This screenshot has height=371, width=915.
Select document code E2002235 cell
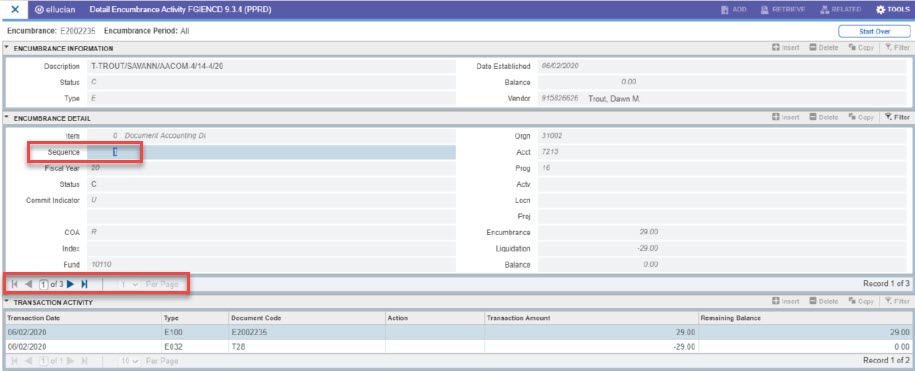click(x=307, y=332)
